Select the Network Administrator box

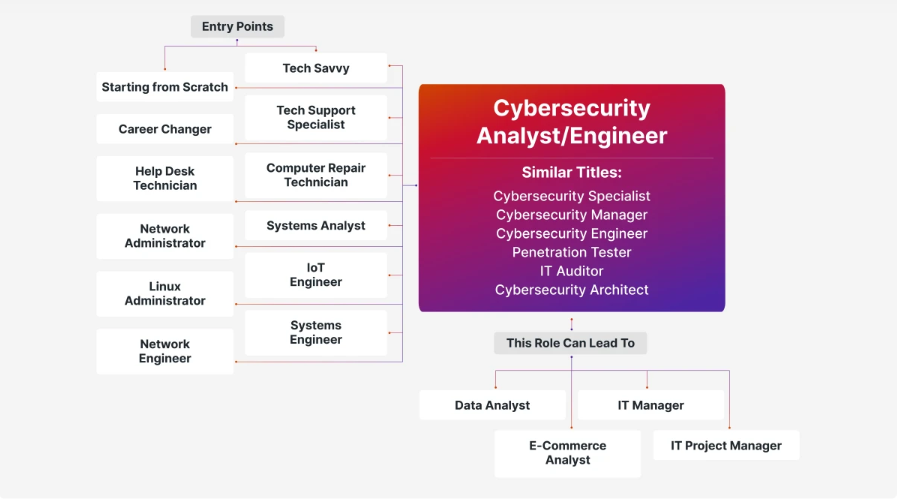[x=165, y=236]
